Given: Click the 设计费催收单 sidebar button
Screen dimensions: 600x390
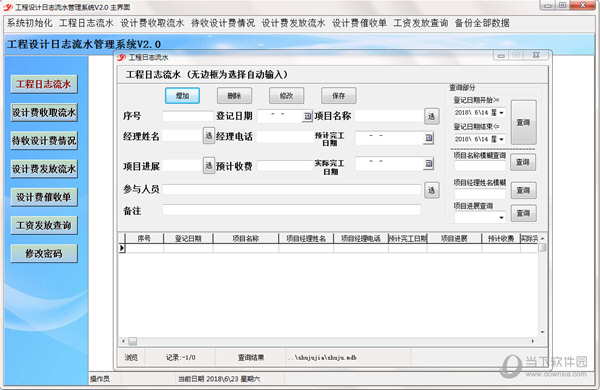Looking at the screenshot, I should (x=44, y=197).
